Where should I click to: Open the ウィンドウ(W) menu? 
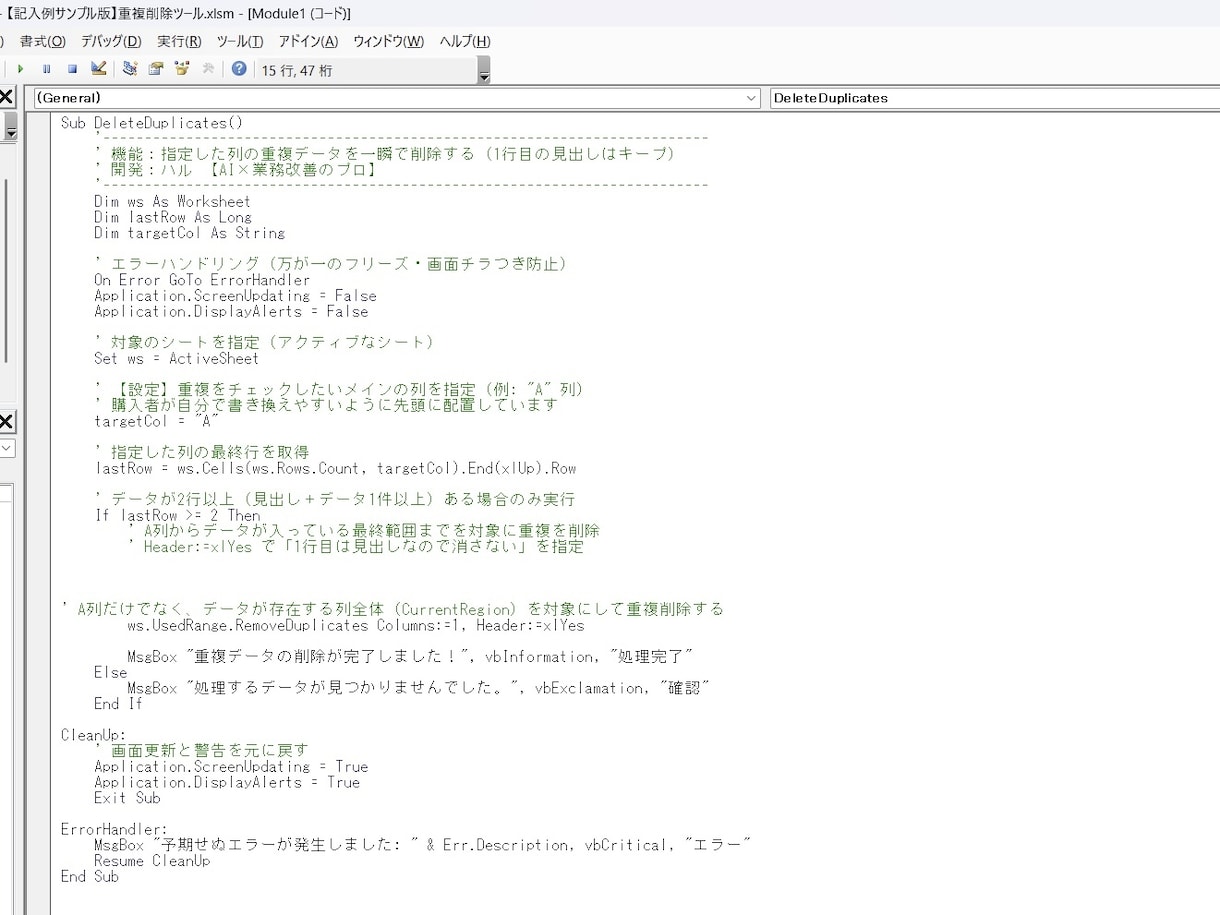point(388,41)
